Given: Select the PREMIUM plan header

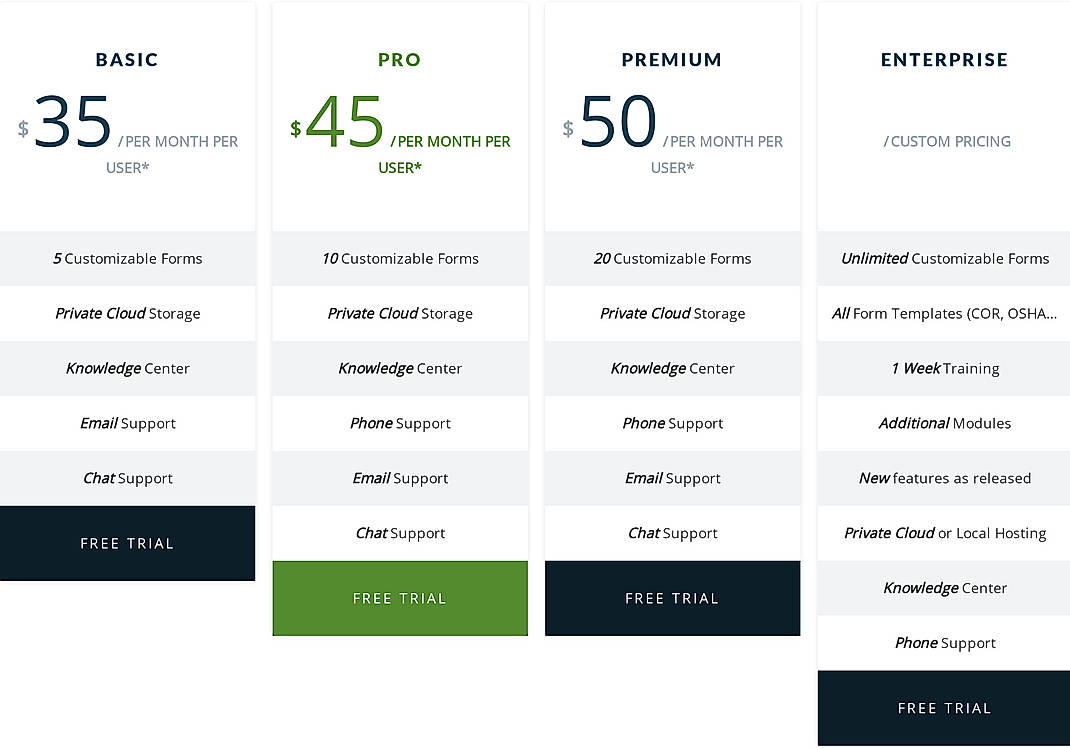Looking at the screenshot, I should (x=672, y=59).
